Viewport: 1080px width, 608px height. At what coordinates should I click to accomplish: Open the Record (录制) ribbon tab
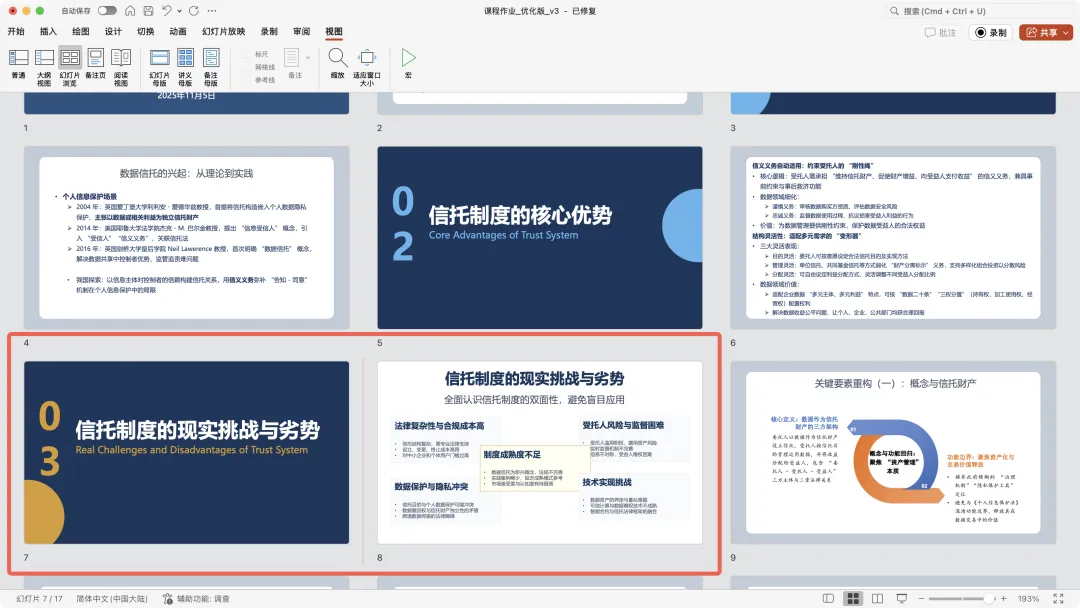(269, 32)
